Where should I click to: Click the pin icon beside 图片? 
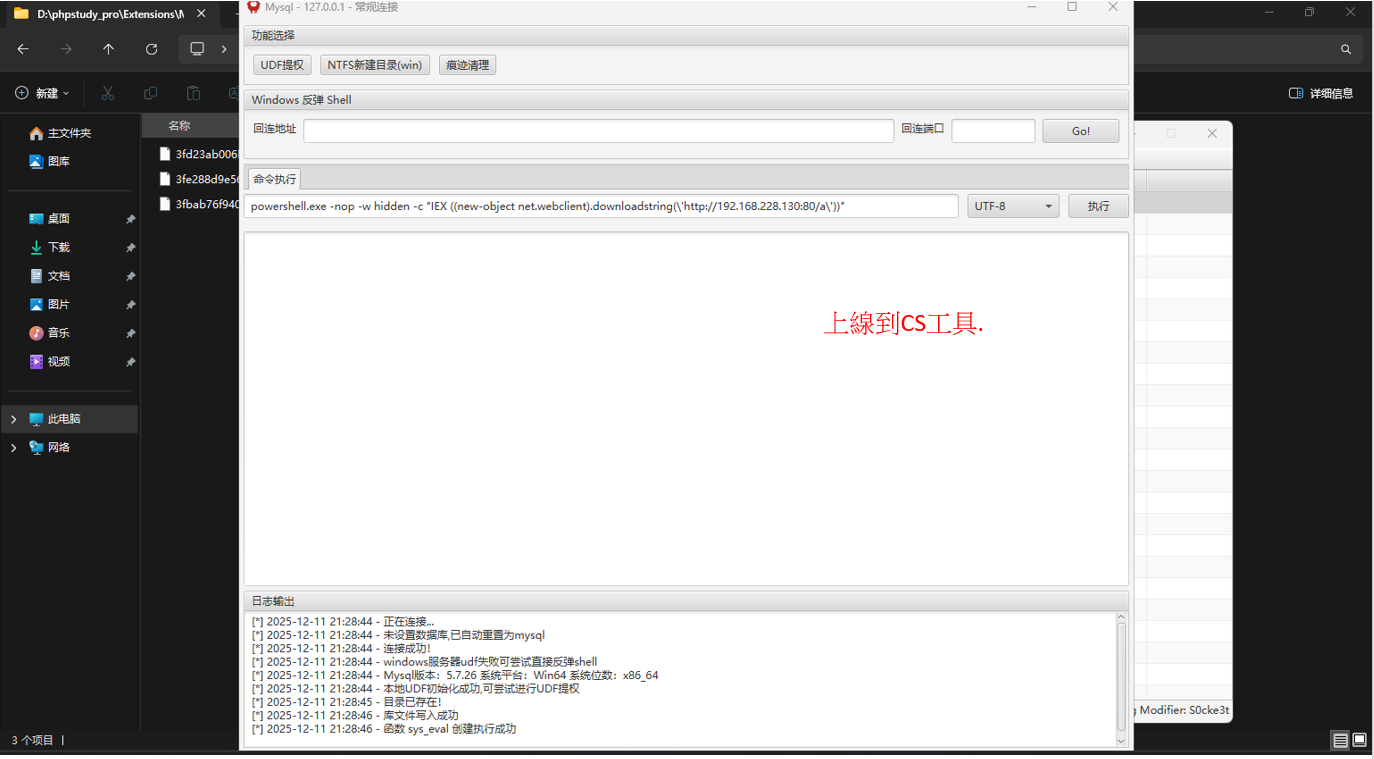point(130,305)
